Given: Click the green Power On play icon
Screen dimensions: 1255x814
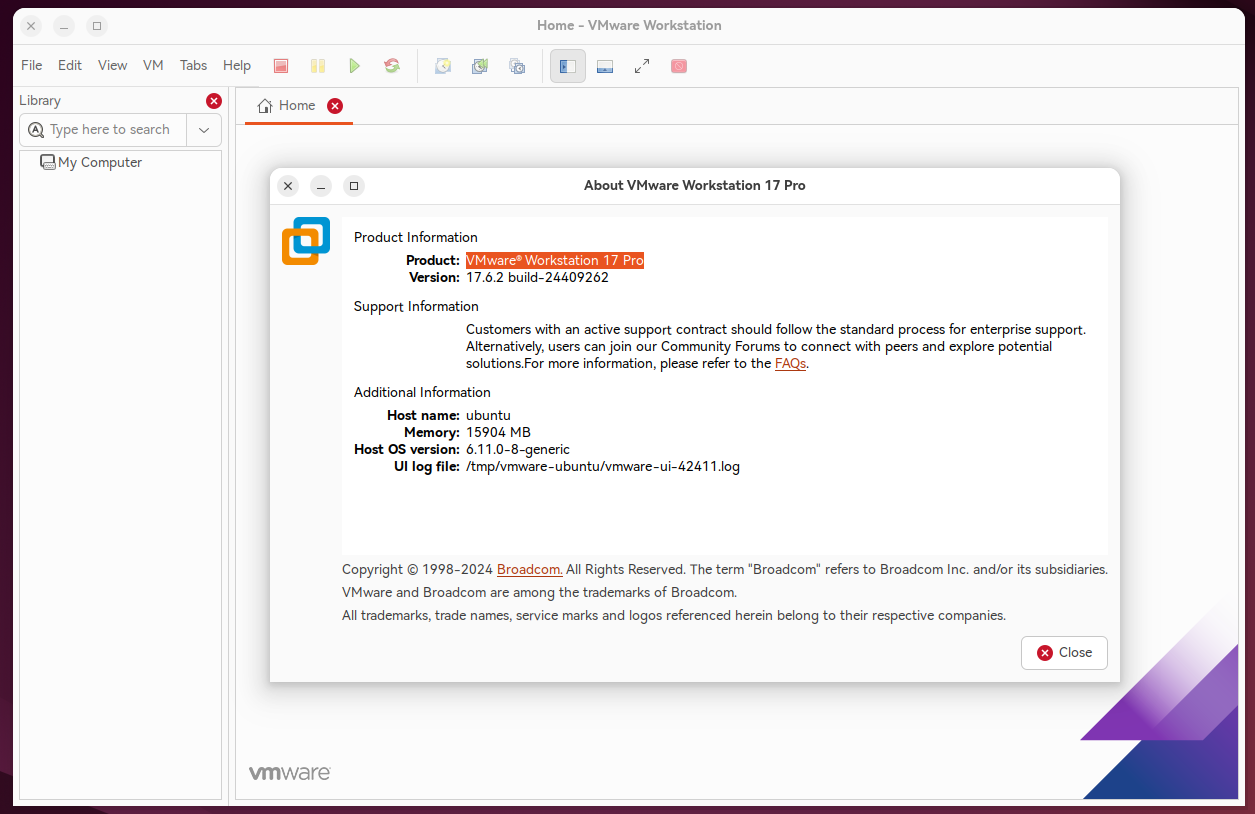Looking at the screenshot, I should 354,66.
